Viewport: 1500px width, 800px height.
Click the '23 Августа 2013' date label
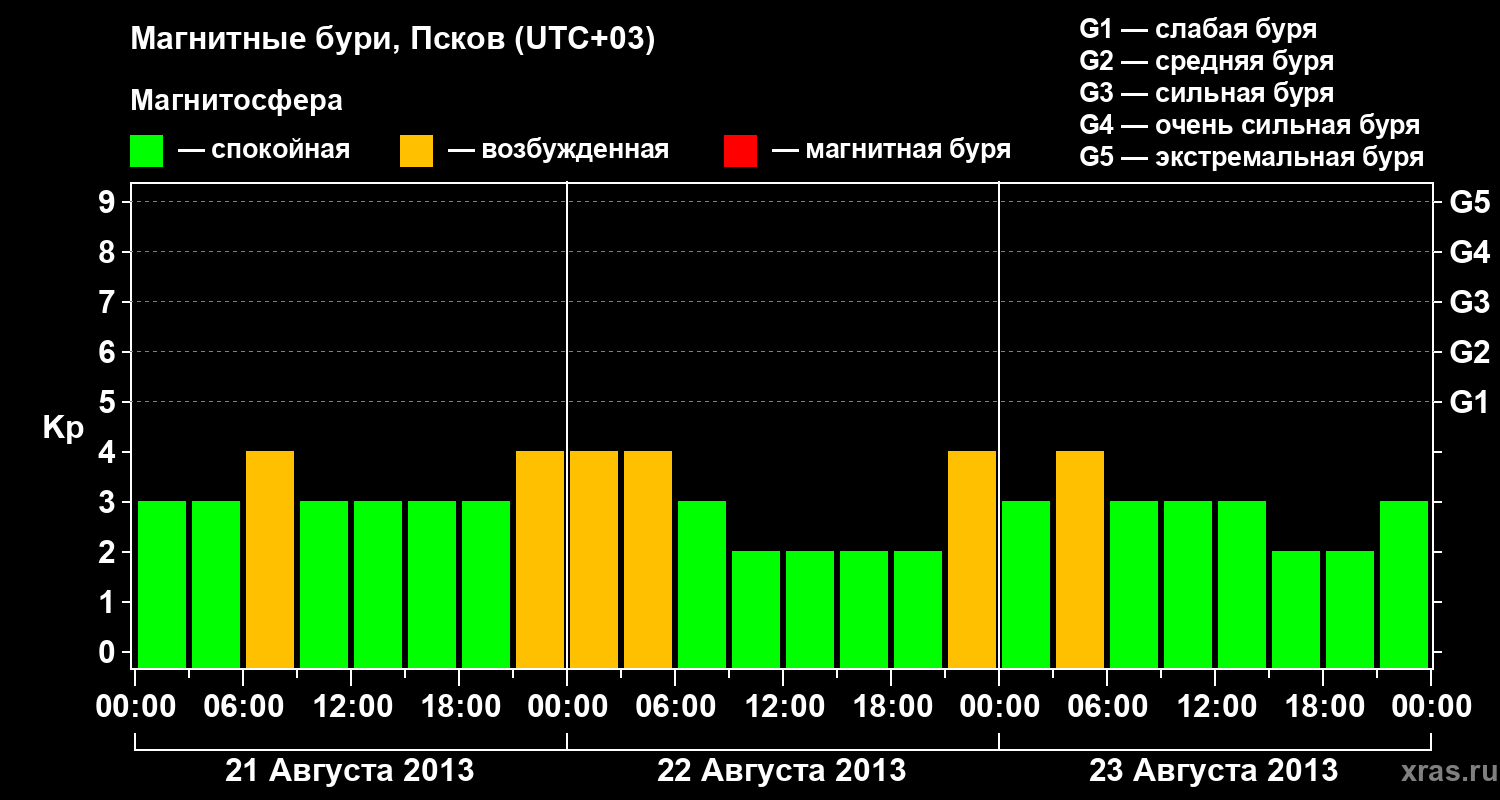coord(1213,771)
